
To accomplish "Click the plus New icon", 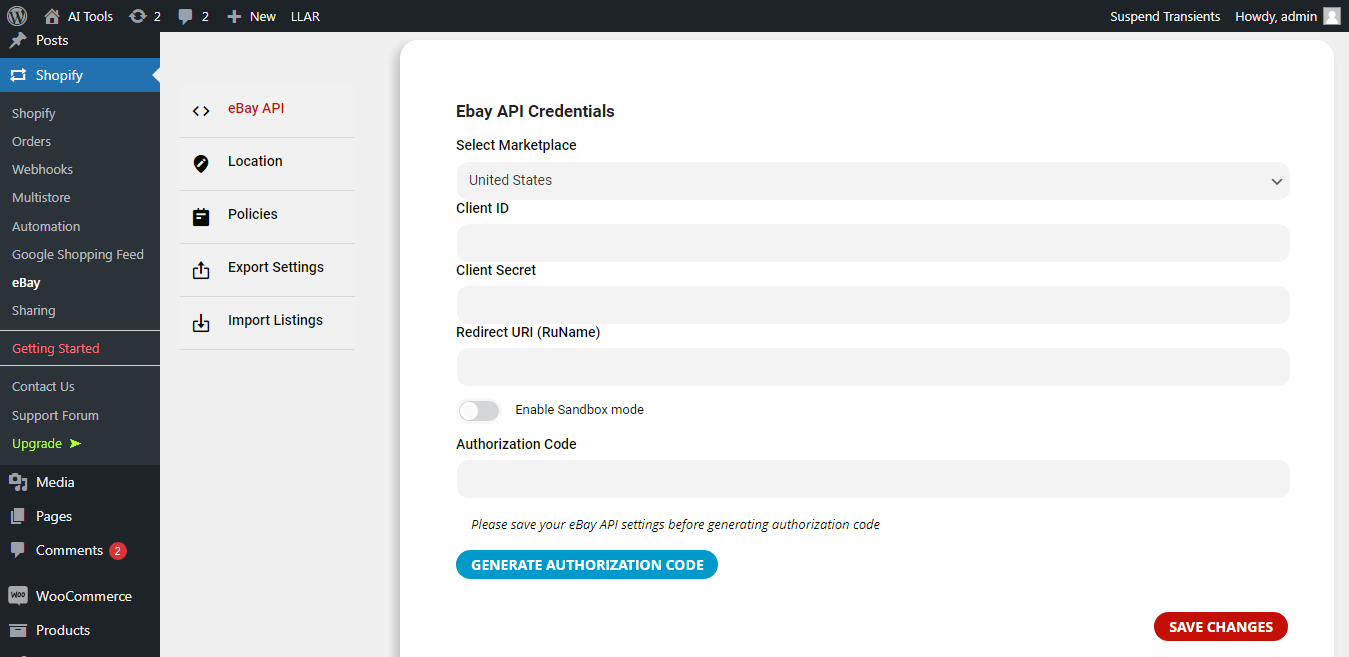I will tap(234, 16).
